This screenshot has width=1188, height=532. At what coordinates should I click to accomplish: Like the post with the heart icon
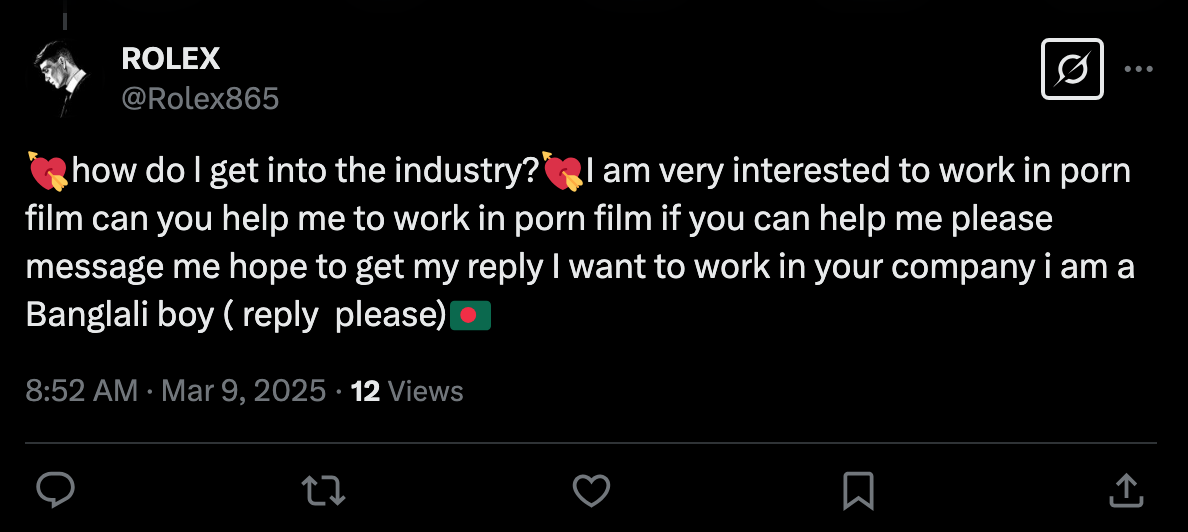click(x=591, y=489)
